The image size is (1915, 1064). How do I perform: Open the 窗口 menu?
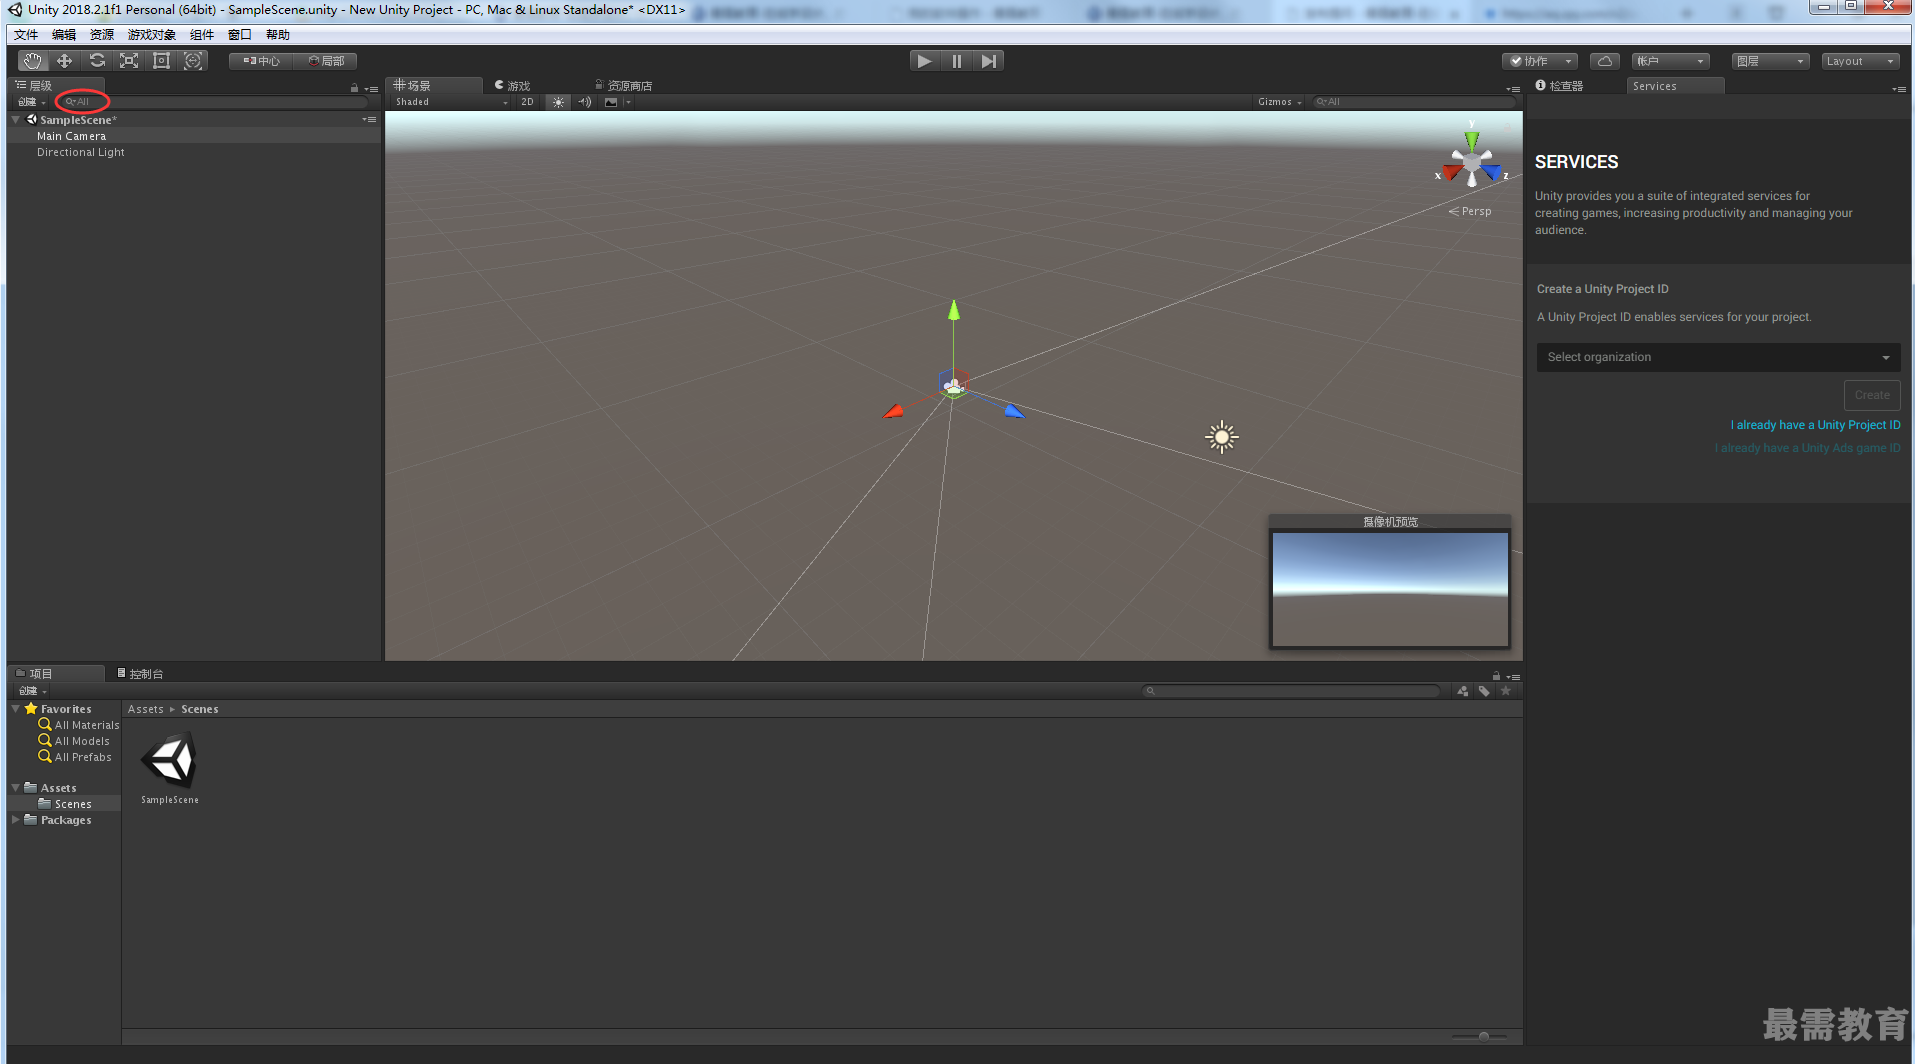(x=240, y=35)
